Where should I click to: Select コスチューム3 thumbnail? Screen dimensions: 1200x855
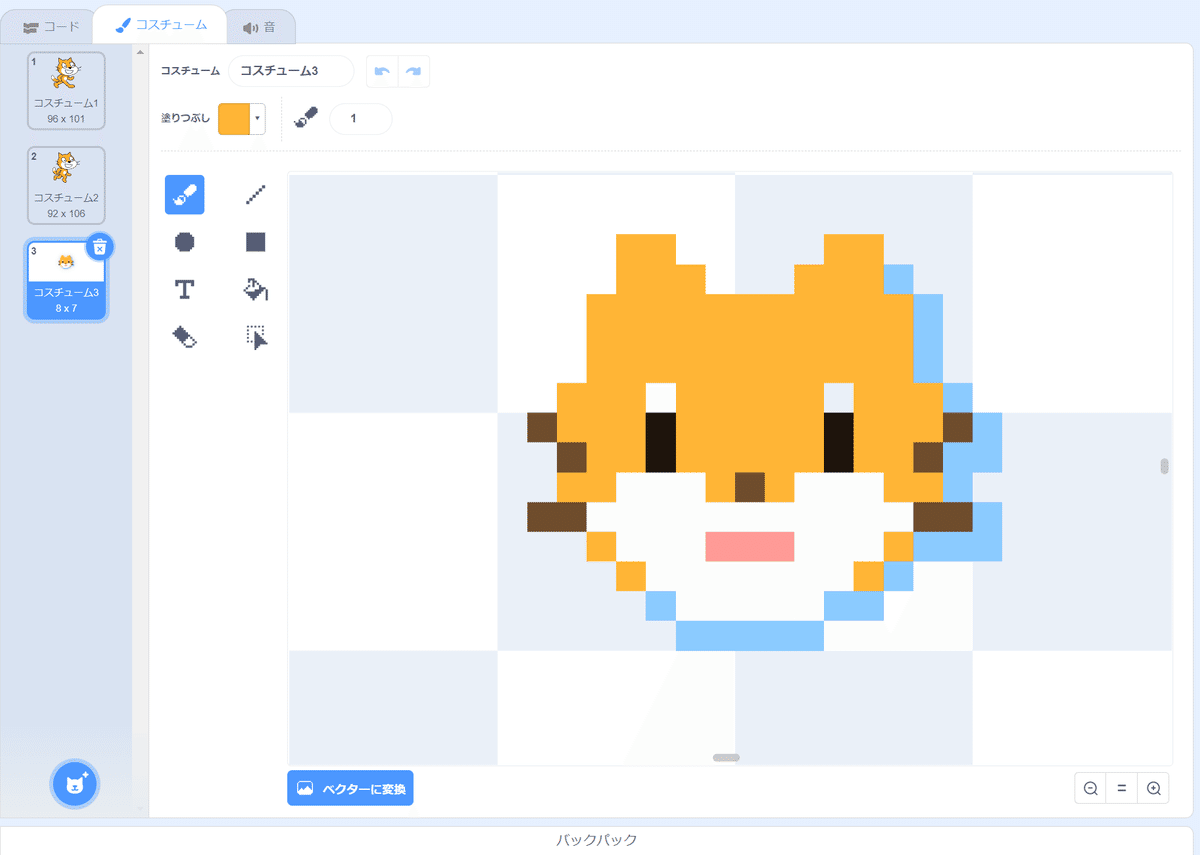66,280
